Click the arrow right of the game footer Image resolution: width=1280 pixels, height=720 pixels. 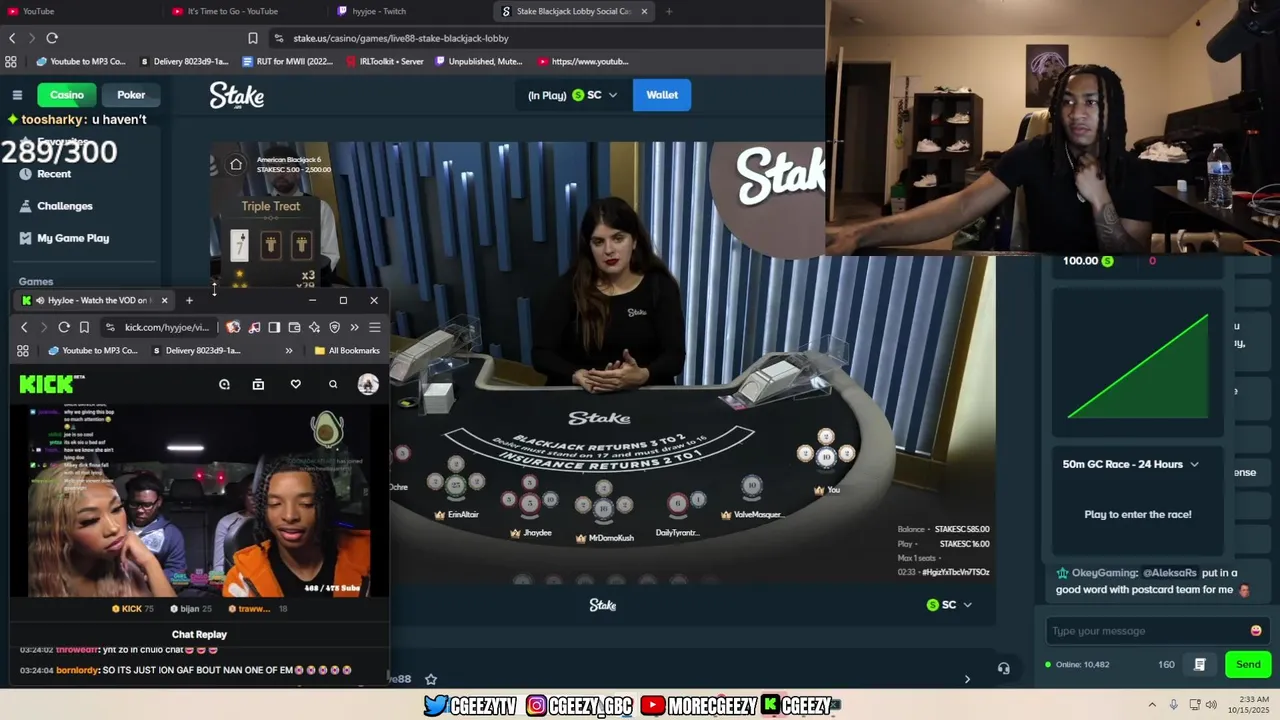pos(966,679)
